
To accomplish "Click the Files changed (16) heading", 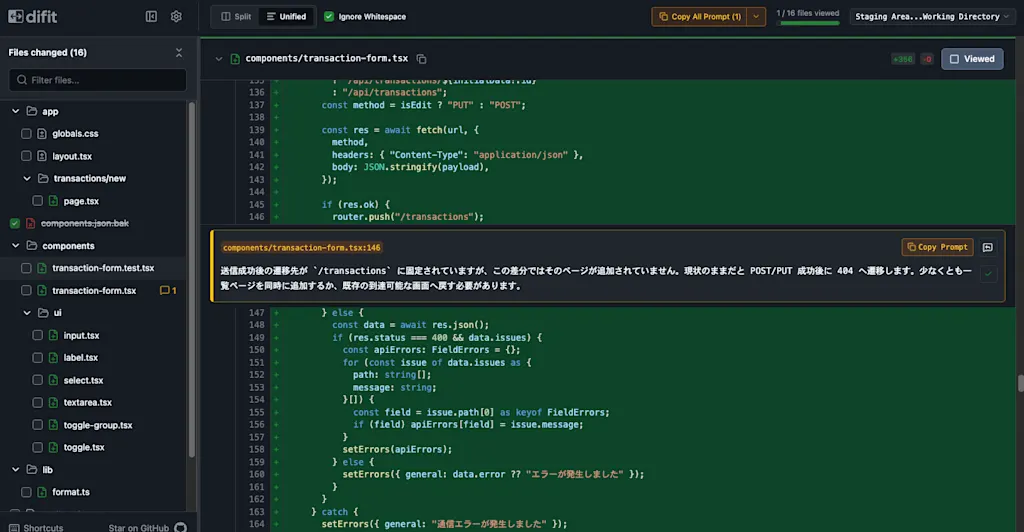I will 48,52.
